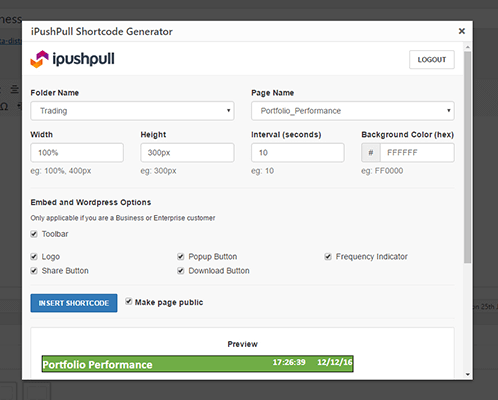Close the iPushPull Shortcode Generator dialog
This screenshot has height=400, width=498.
click(x=462, y=31)
